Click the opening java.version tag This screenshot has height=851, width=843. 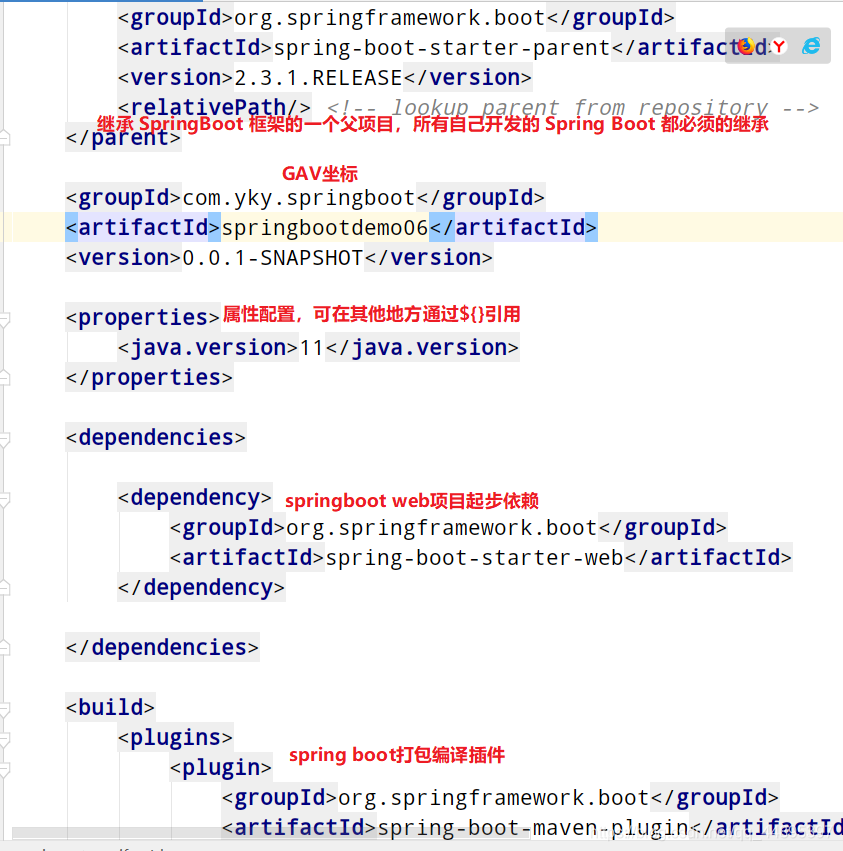coord(208,348)
